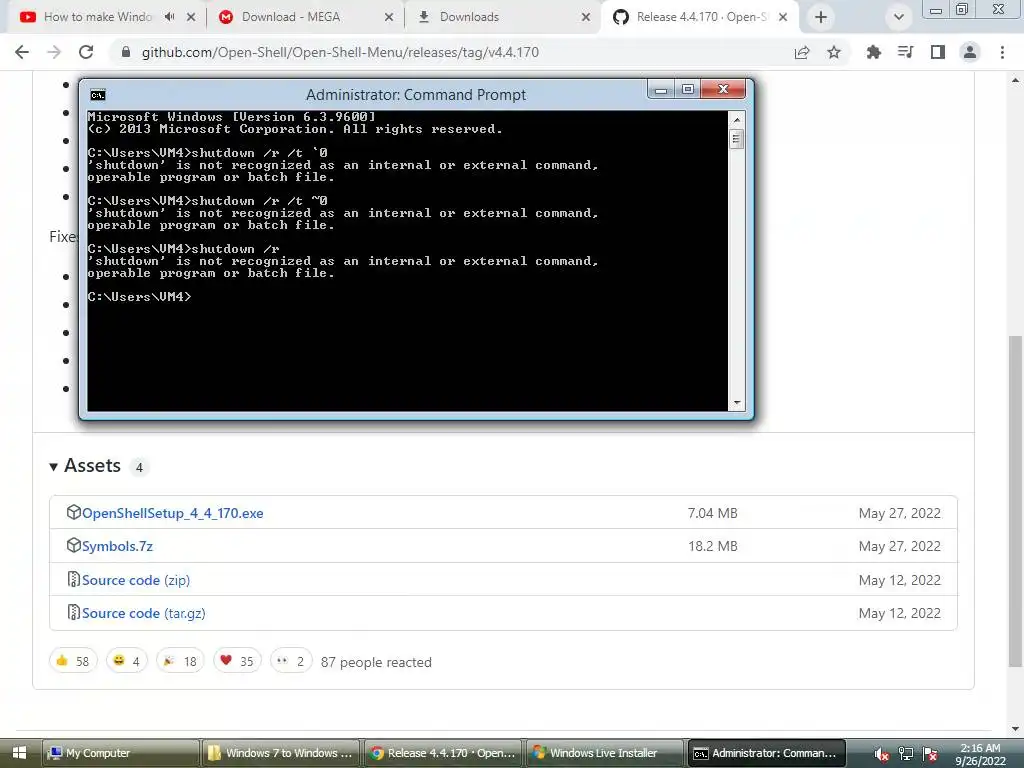Open a new Chrome tab
This screenshot has height=768, width=1024.
(x=821, y=17)
